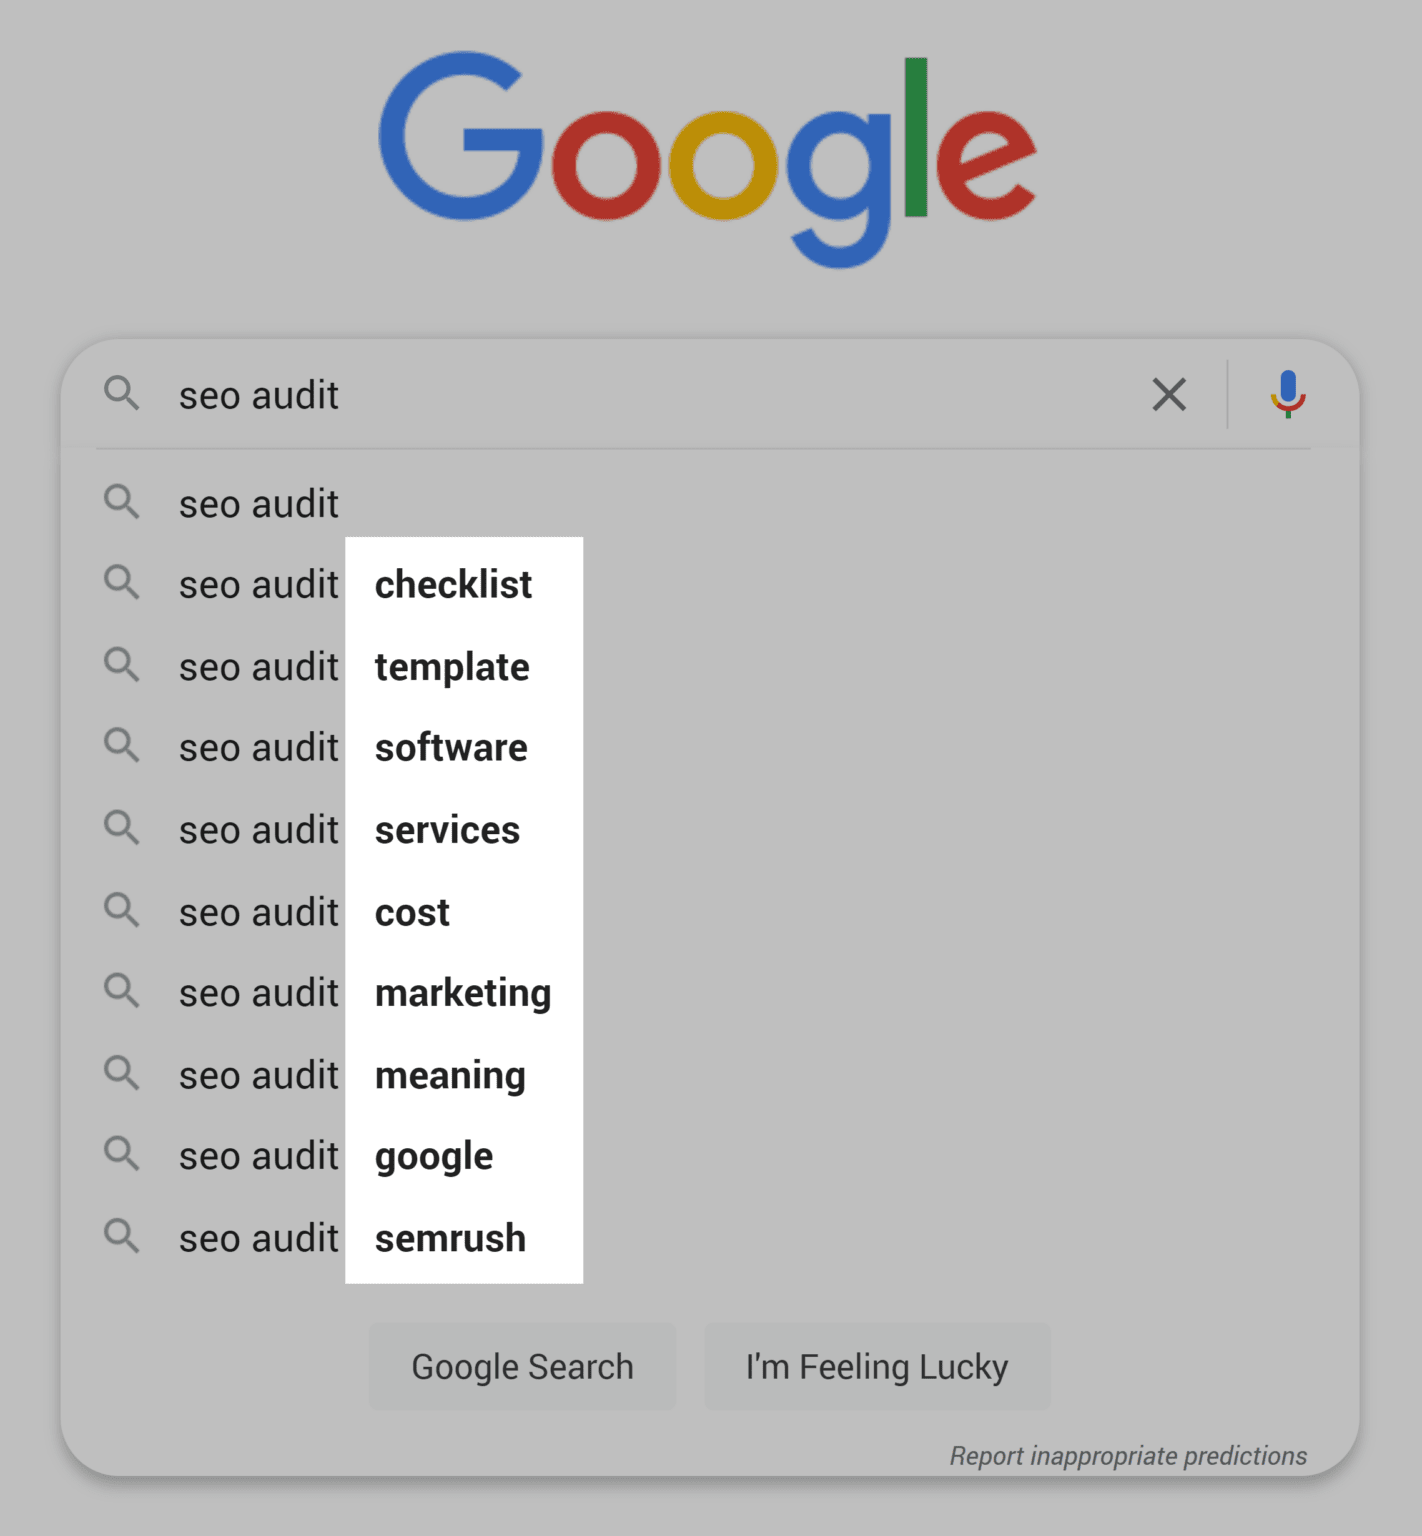Click the search icon beside 'seo audit services'

(x=122, y=829)
